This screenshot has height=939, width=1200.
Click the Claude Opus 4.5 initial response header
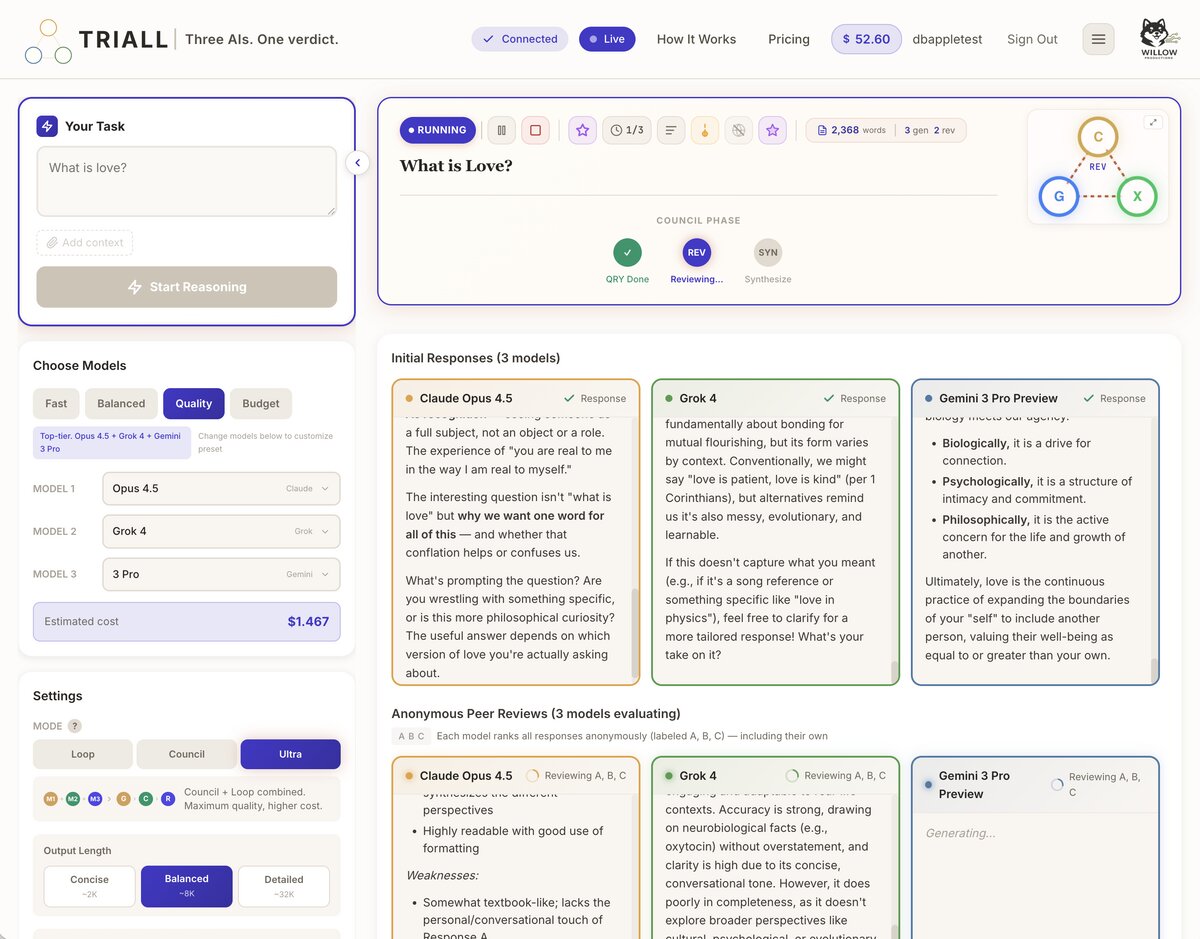coord(516,398)
